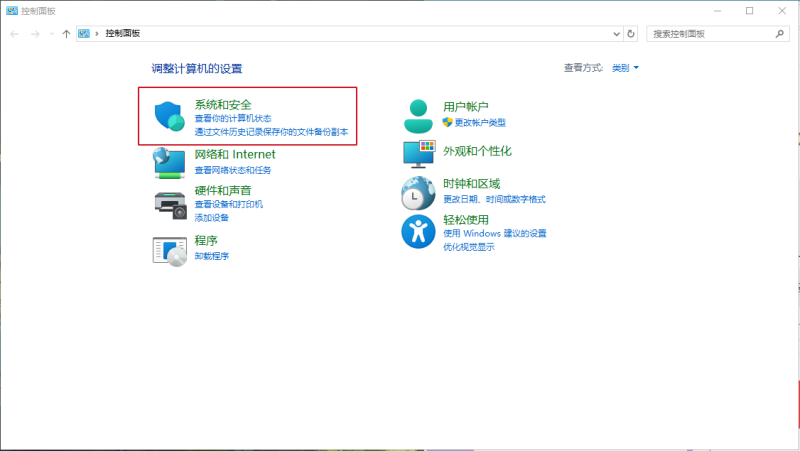Close the control panel window
This screenshot has width=800, height=451.
782,11
